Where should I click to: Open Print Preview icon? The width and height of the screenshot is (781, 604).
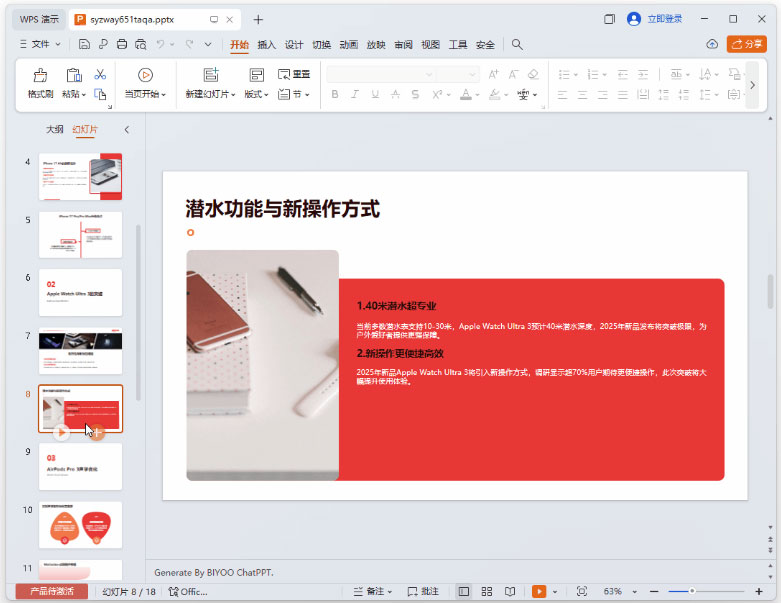[x=141, y=44]
